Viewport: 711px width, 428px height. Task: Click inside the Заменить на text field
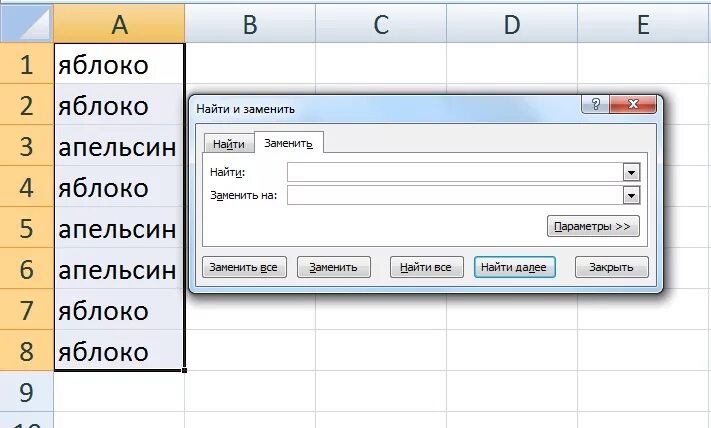tap(455, 195)
